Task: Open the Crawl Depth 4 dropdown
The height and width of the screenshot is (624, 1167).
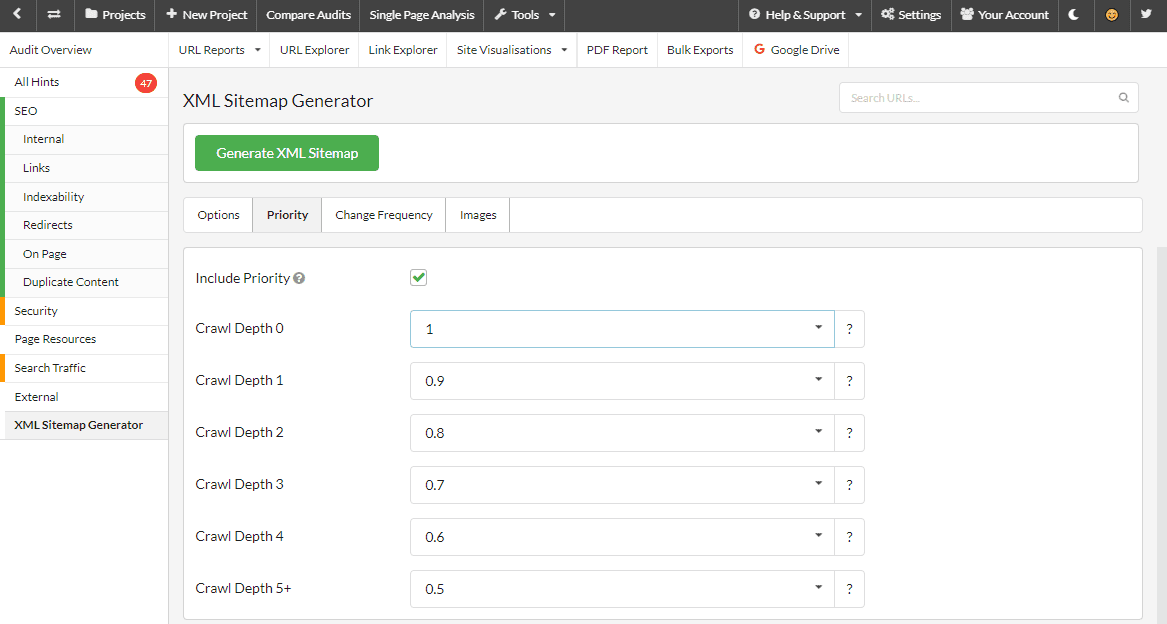Action: coord(622,537)
